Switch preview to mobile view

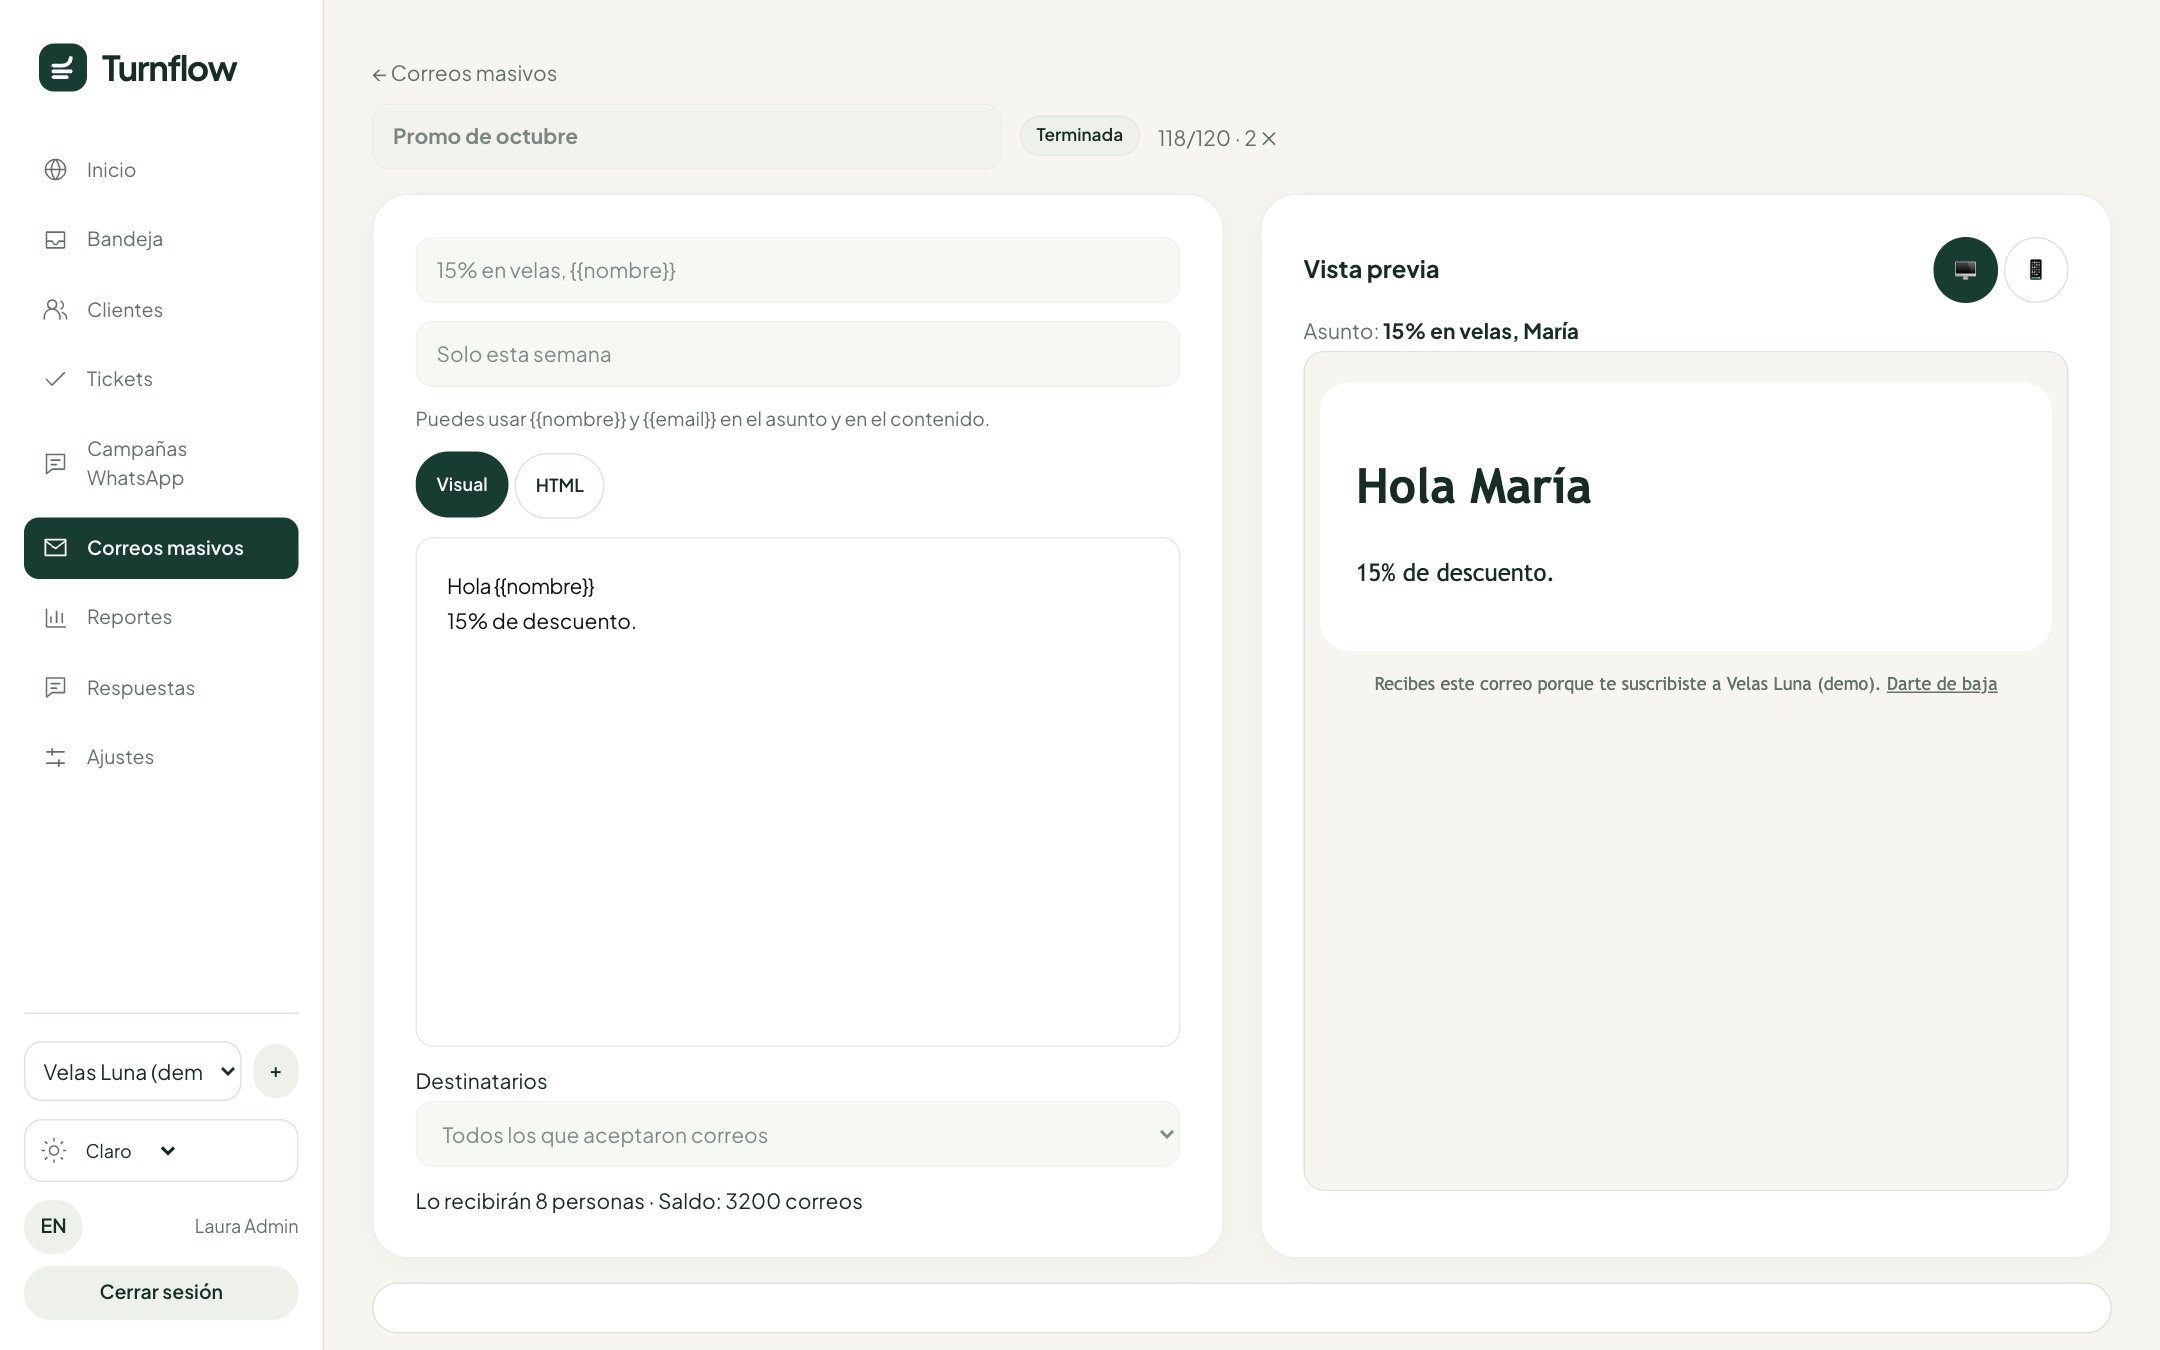[x=2035, y=270]
